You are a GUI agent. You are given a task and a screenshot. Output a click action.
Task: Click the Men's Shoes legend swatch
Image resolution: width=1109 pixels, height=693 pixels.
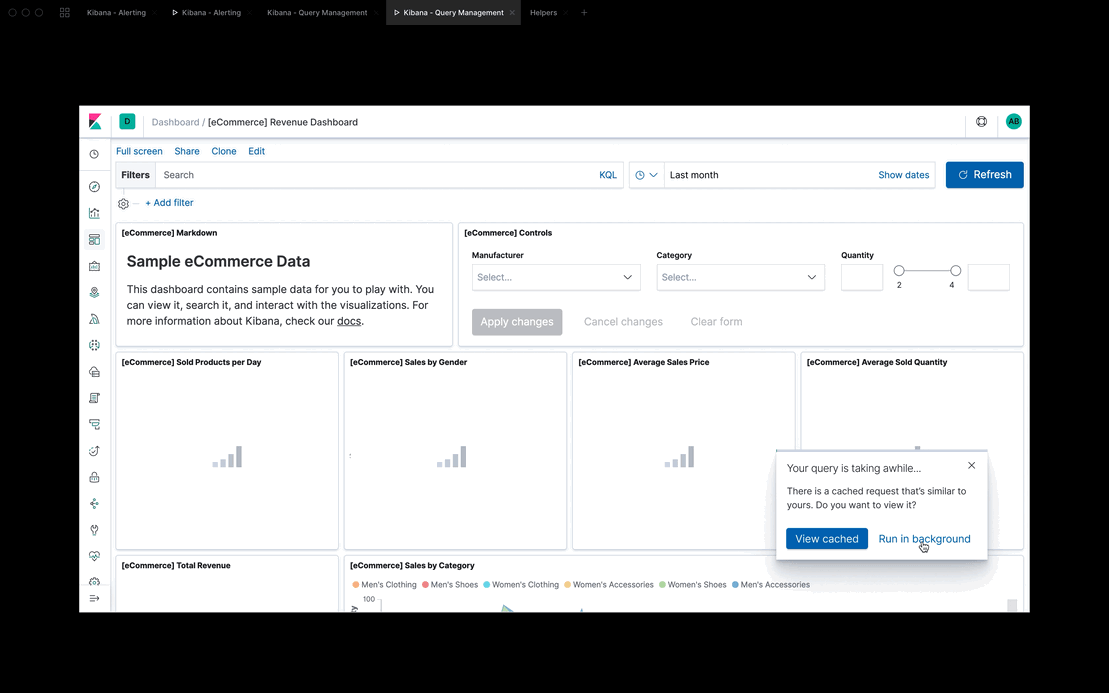pos(426,585)
